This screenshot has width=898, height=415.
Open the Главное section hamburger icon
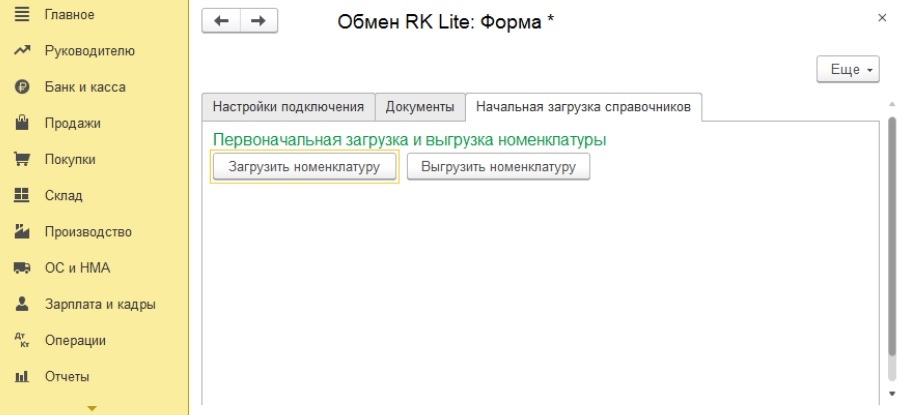22,14
